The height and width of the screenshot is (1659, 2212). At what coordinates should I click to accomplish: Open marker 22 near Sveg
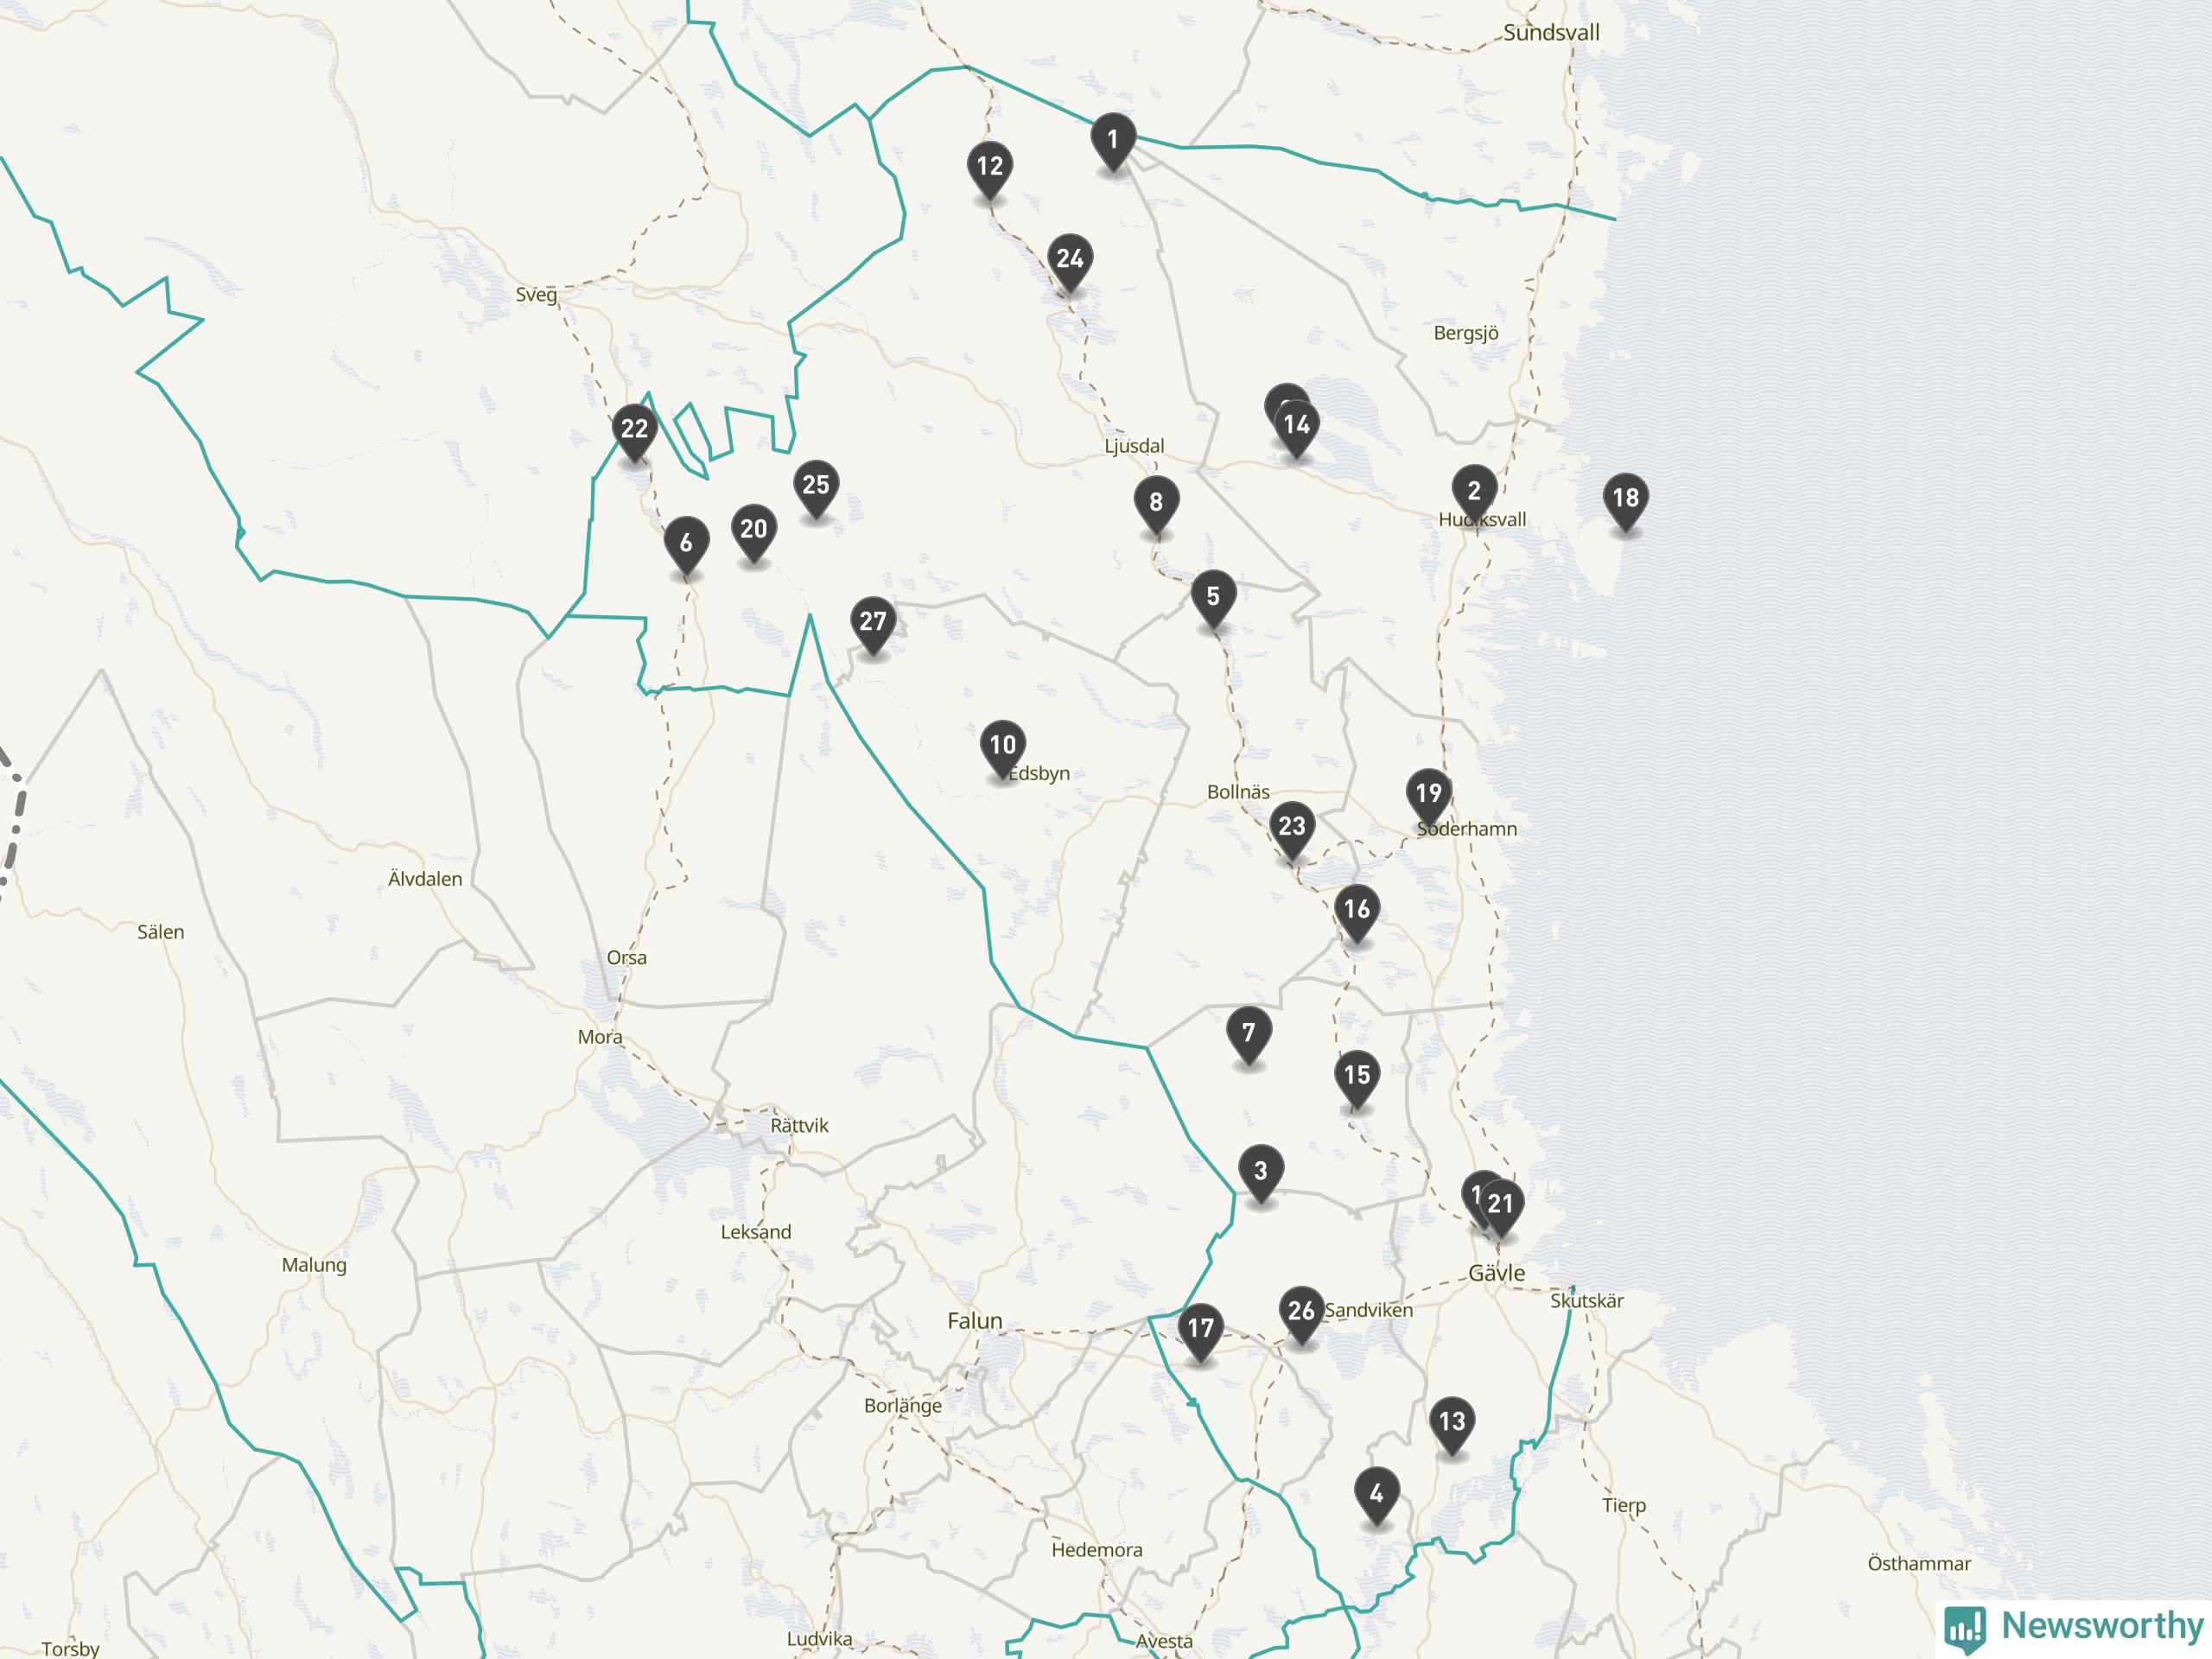[x=634, y=430]
